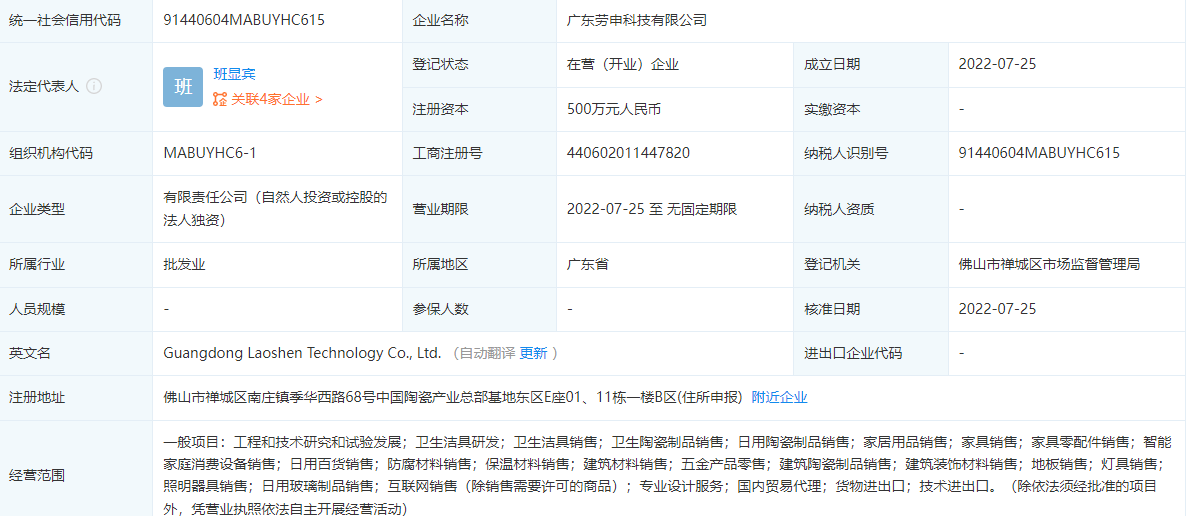Click the 统一社会信用代码 label
Image resolution: width=1188 pixels, height=516 pixels.
[x=64, y=20]
